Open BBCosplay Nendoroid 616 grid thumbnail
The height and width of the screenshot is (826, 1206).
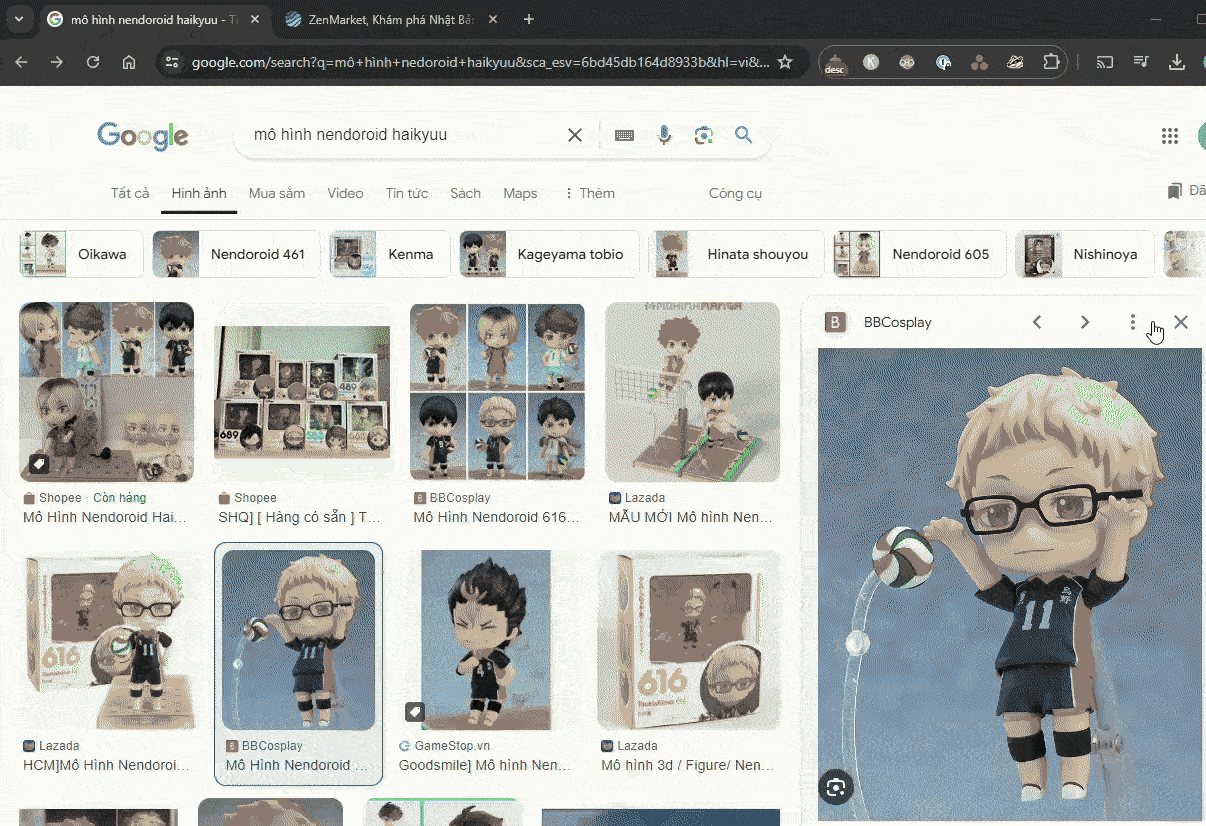pyautogui.click(x=497, y=392)
